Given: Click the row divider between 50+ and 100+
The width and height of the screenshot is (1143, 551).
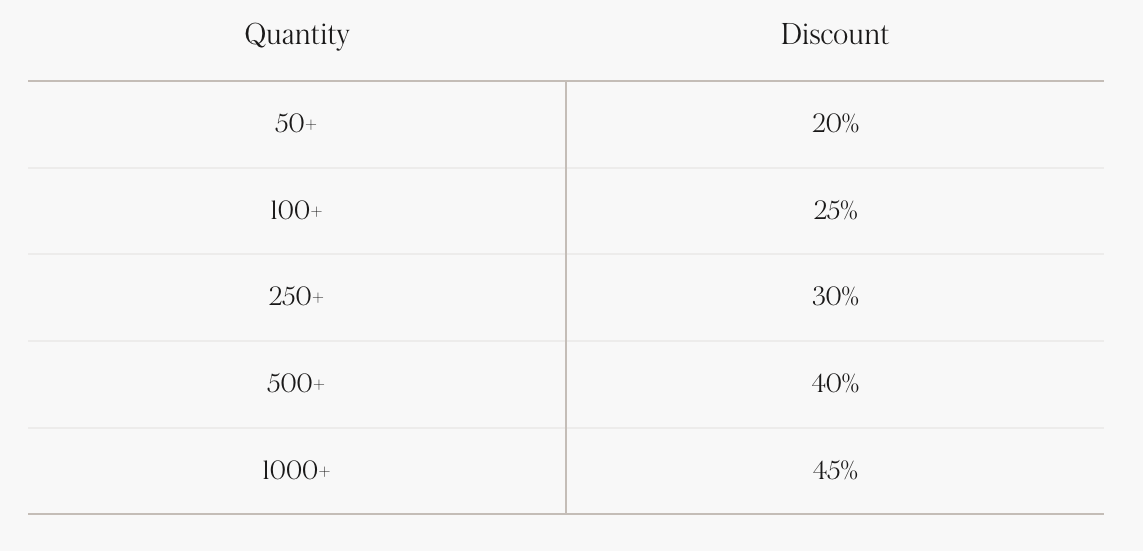Looking at the screenshot, I should point(297,168).
